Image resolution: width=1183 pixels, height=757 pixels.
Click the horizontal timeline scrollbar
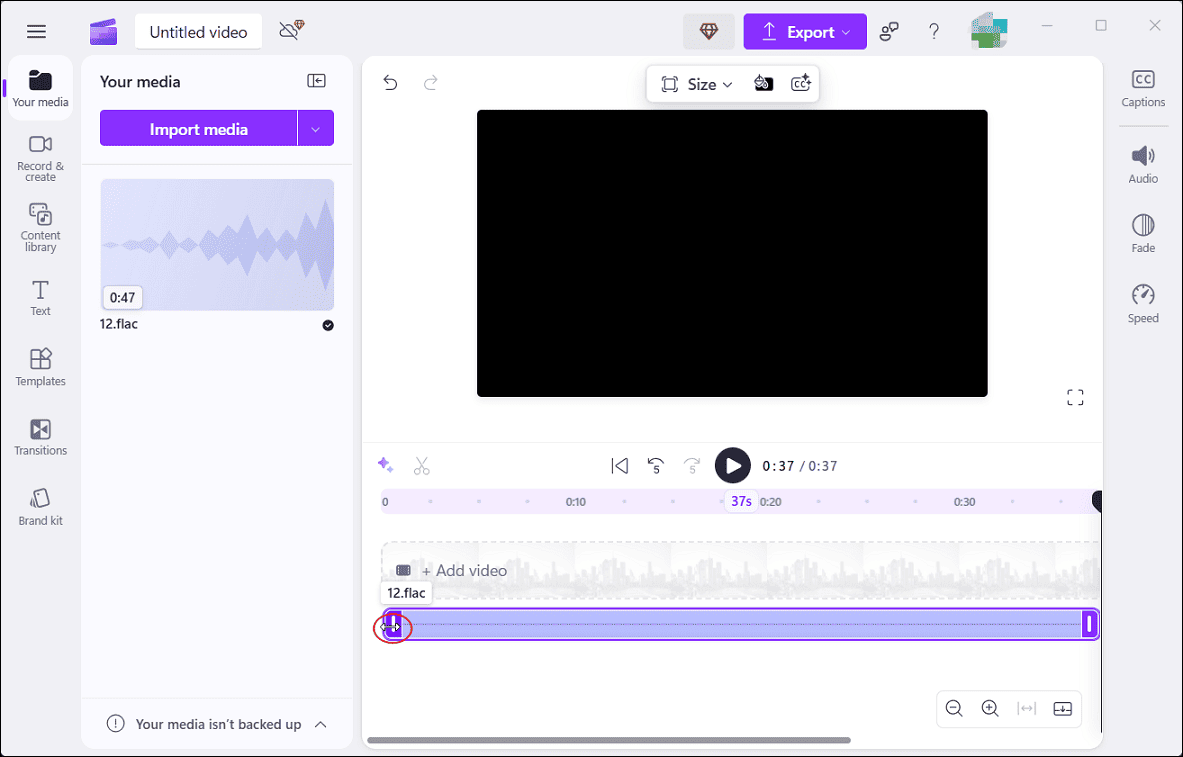coord(609,740)
